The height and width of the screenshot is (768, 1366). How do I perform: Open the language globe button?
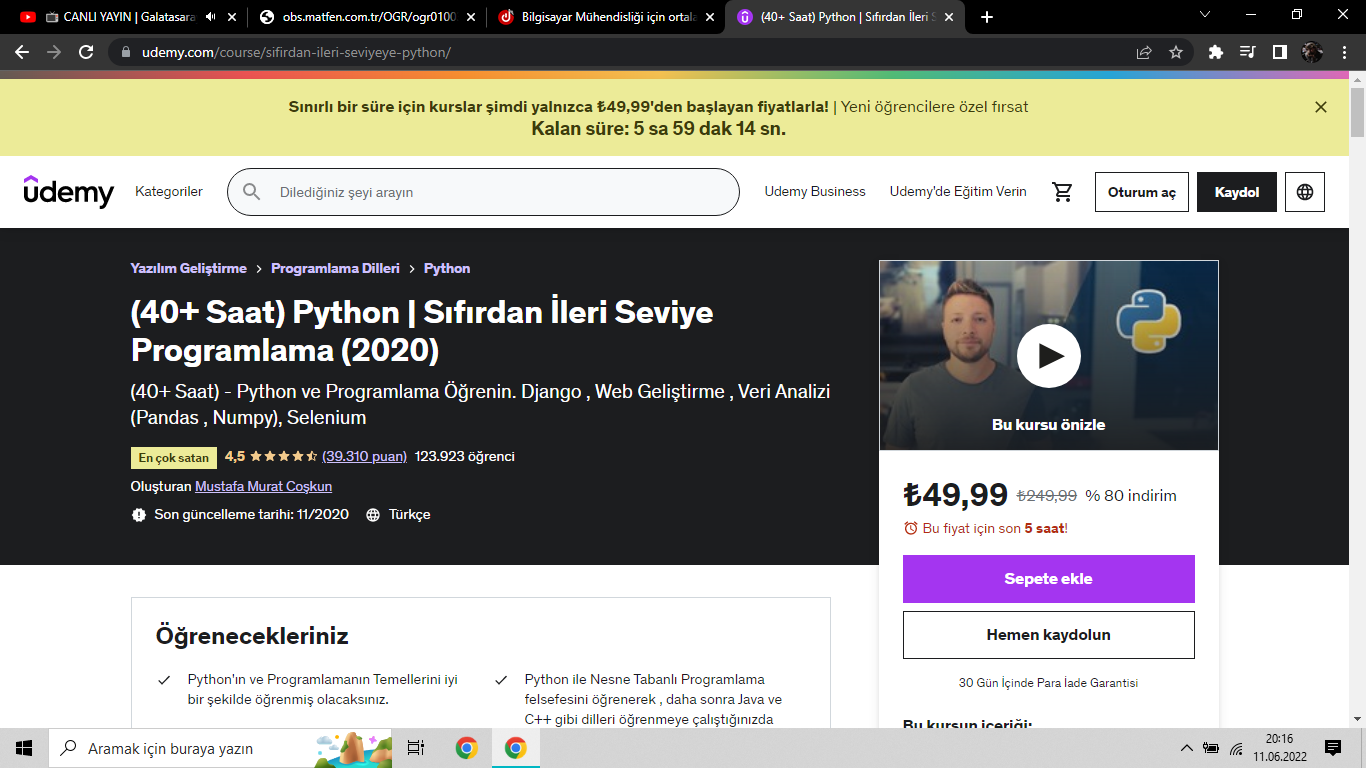click(1305, 192)
